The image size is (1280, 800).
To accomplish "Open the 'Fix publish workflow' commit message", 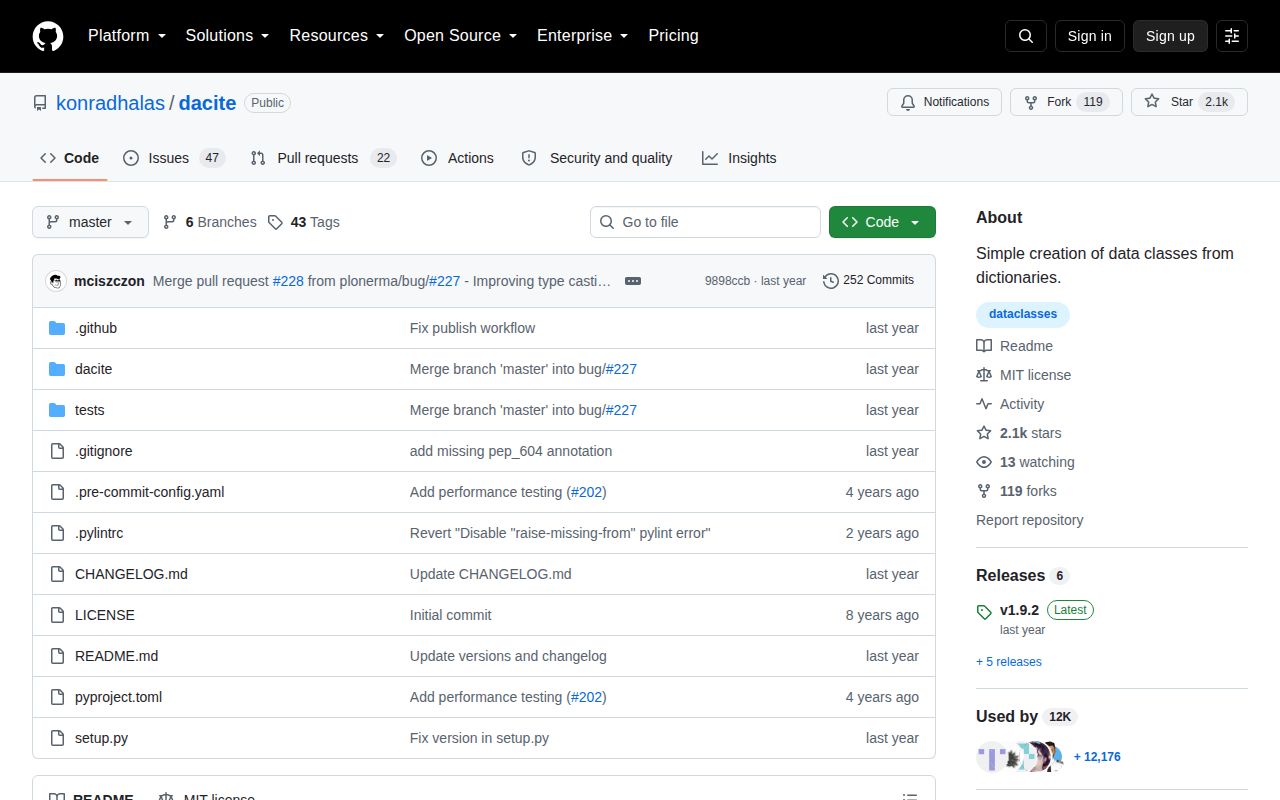I will pos(472,328).
